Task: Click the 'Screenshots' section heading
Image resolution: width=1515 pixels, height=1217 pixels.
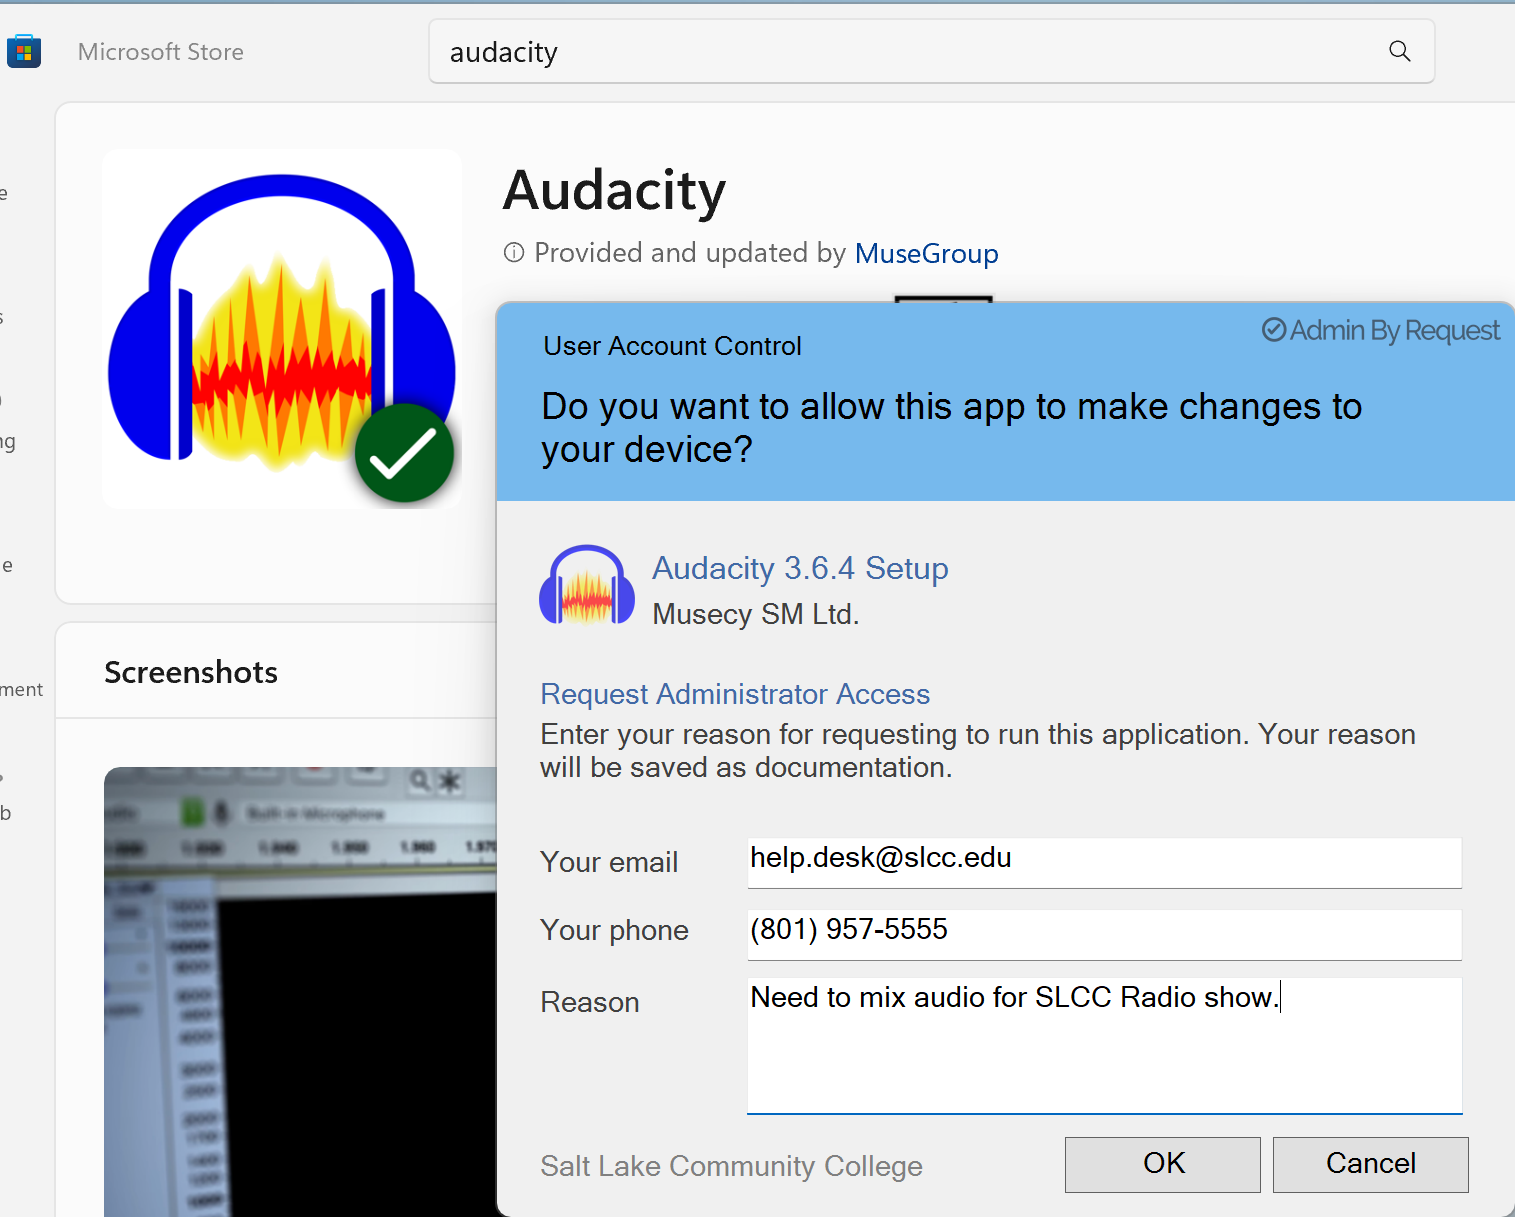Action: click(x=190, y=671)
